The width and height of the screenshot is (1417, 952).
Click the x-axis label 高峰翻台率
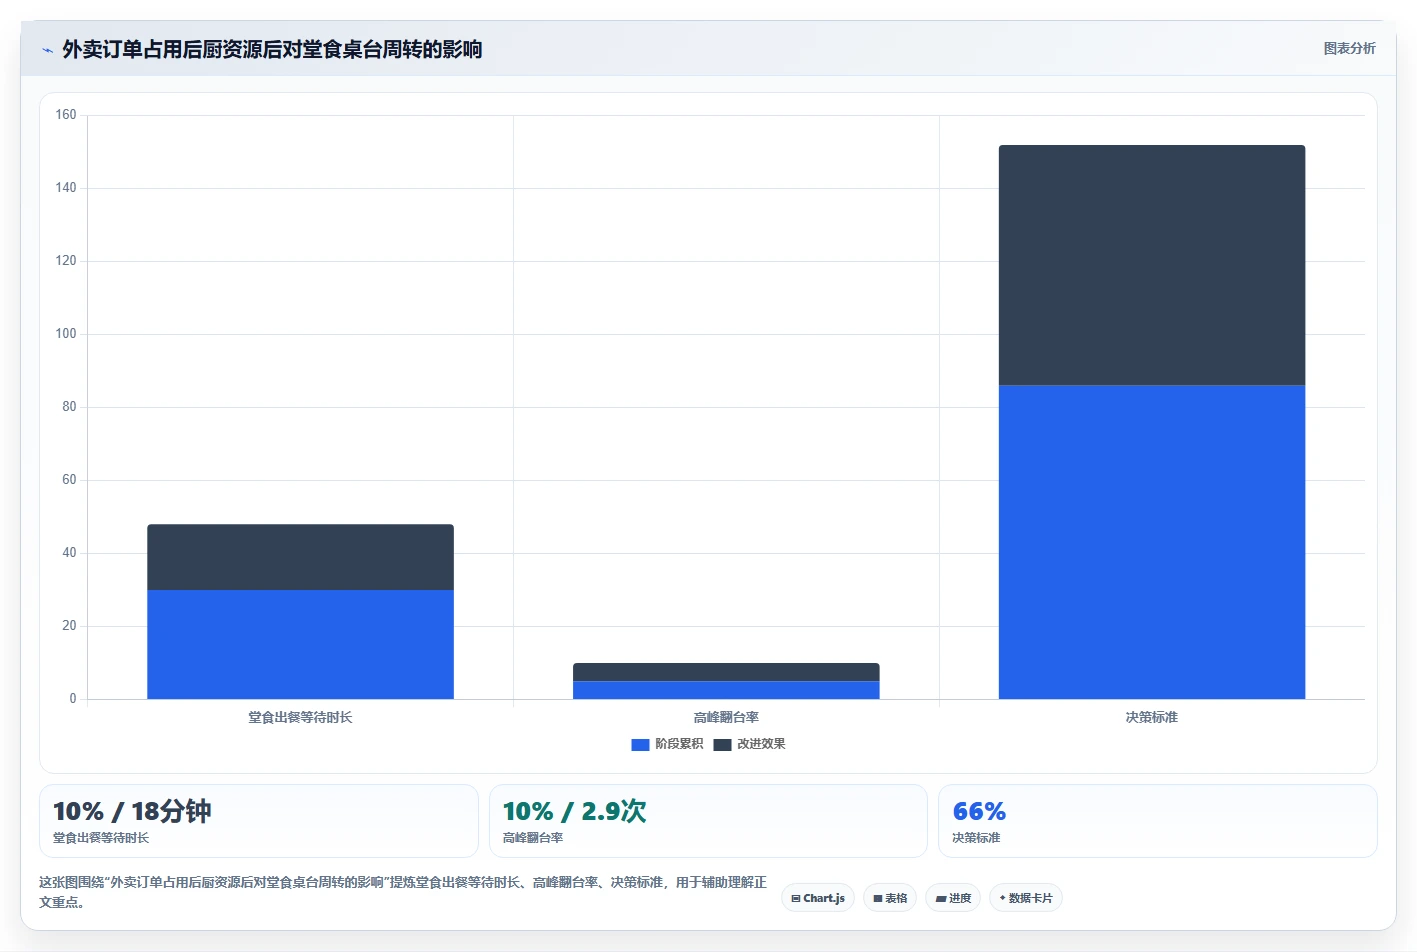[x=726, y=717]
